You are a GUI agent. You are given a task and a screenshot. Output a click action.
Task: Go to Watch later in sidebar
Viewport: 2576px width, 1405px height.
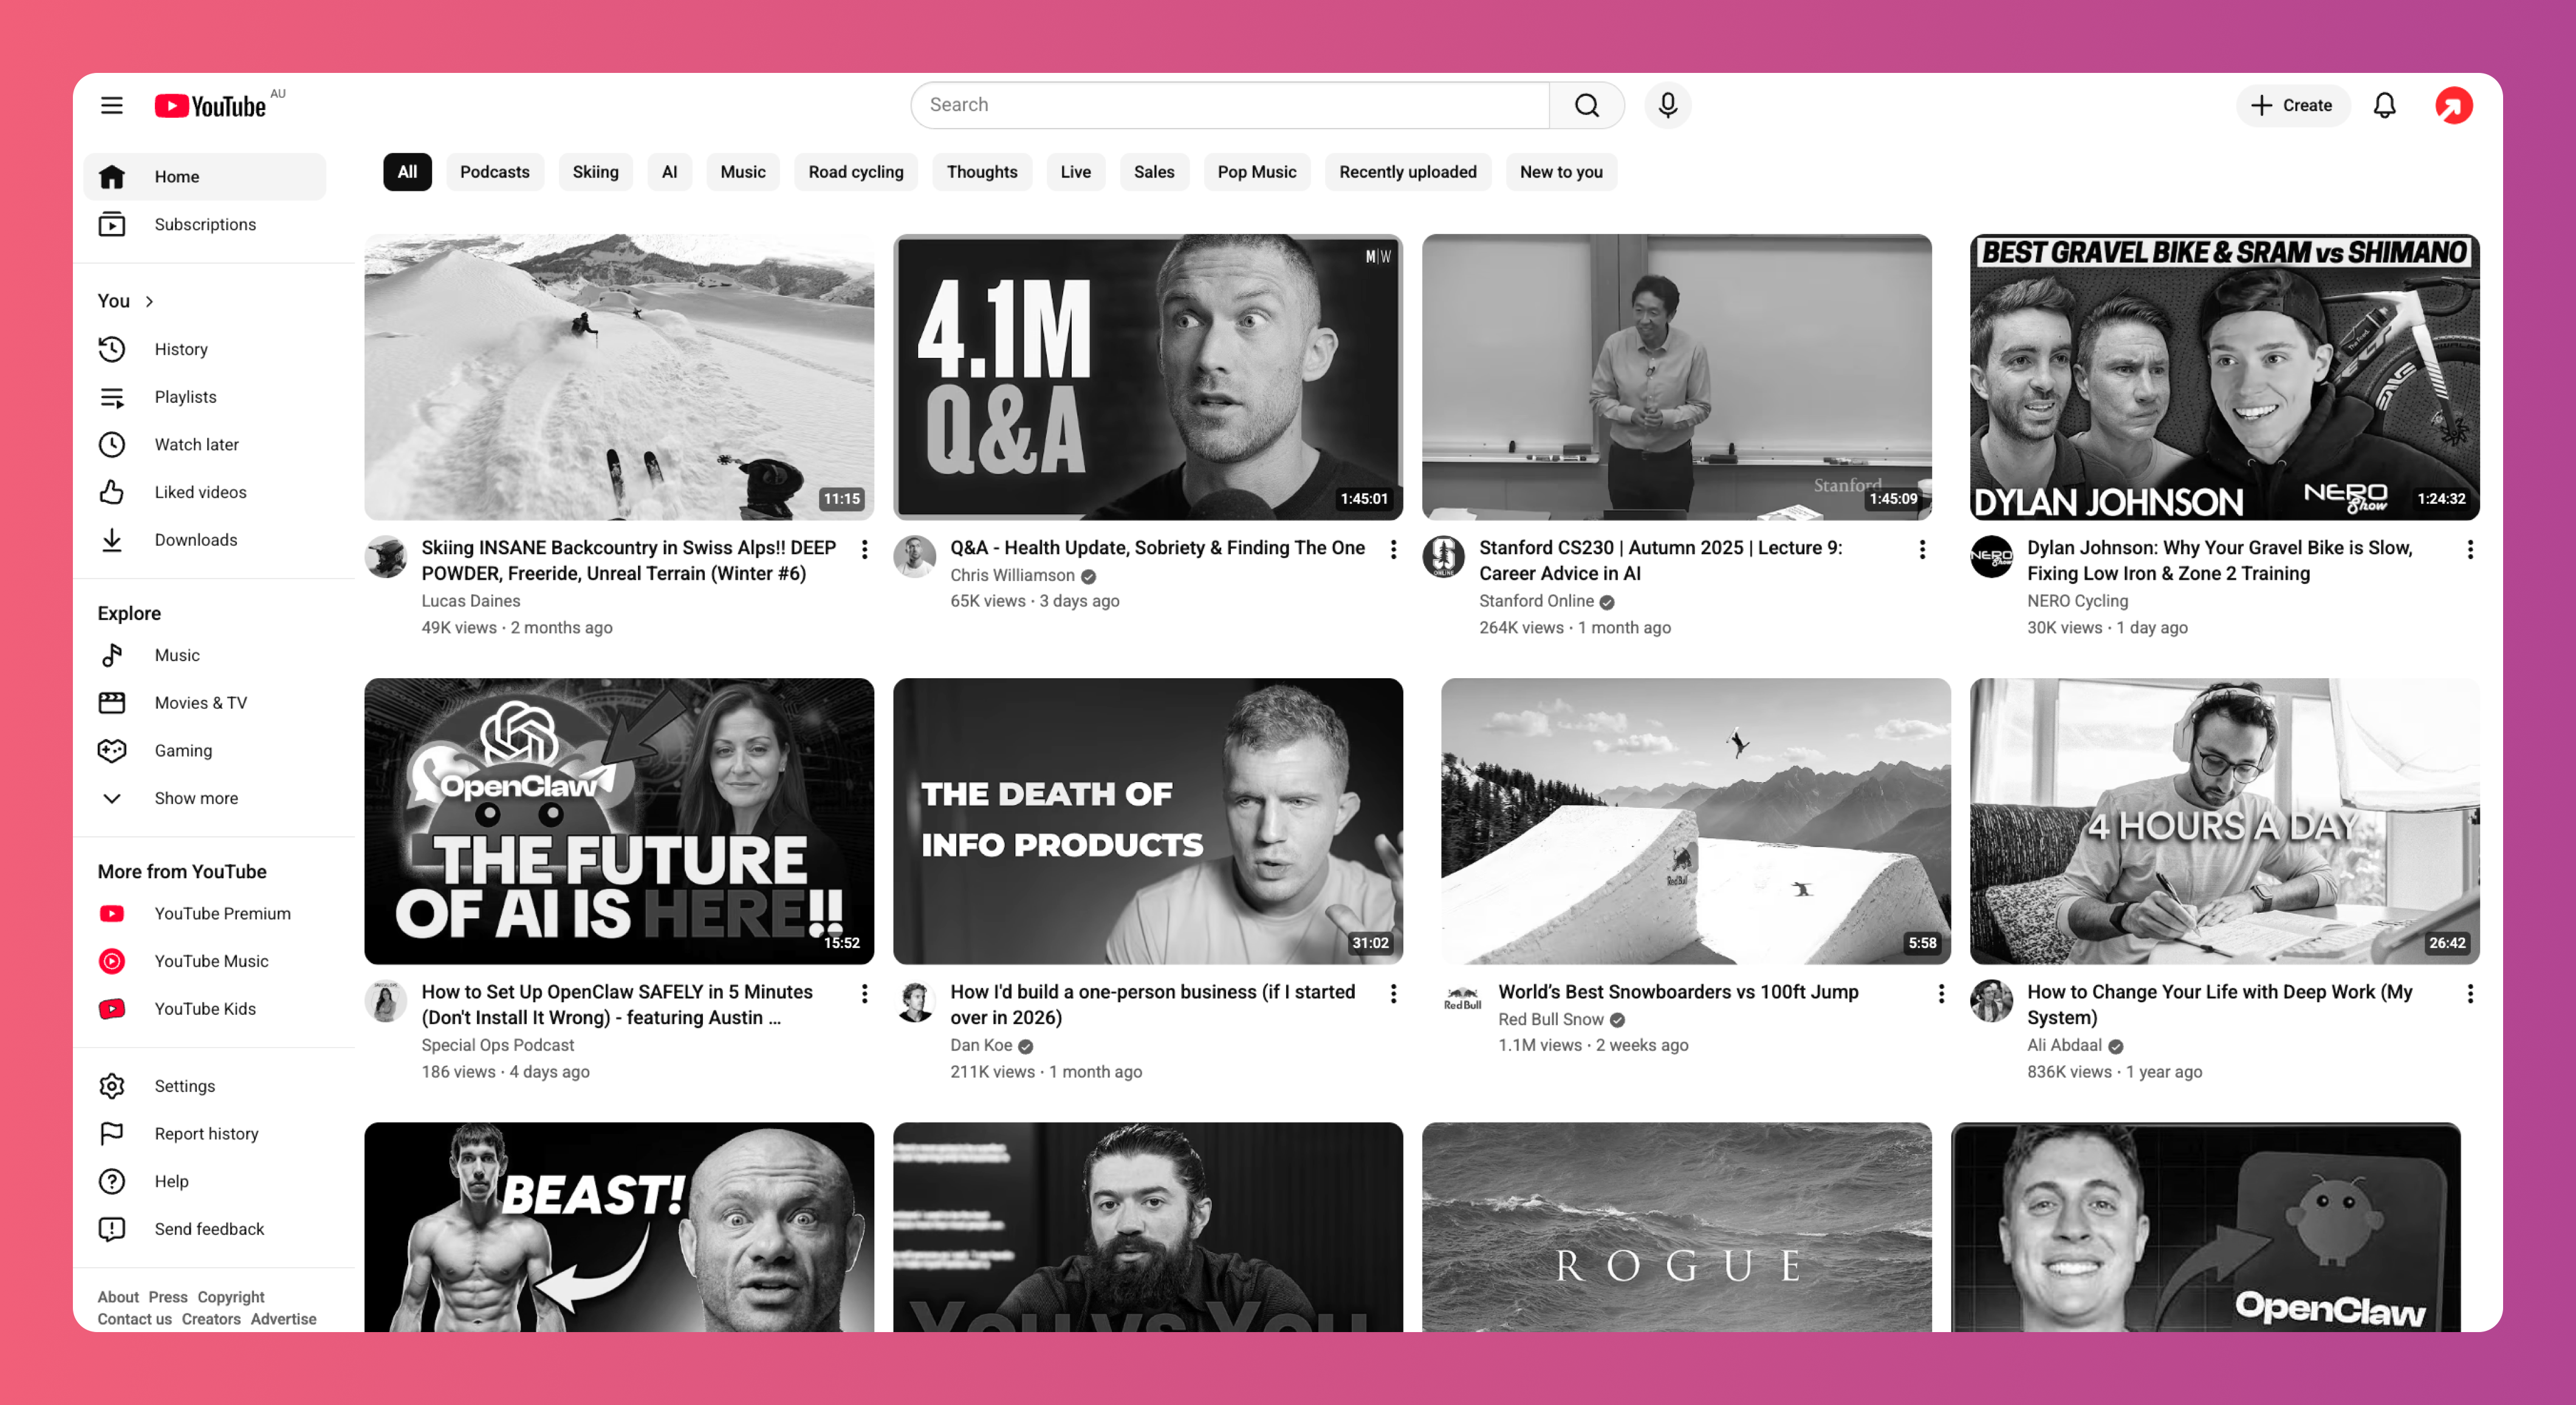pos(196,444)
